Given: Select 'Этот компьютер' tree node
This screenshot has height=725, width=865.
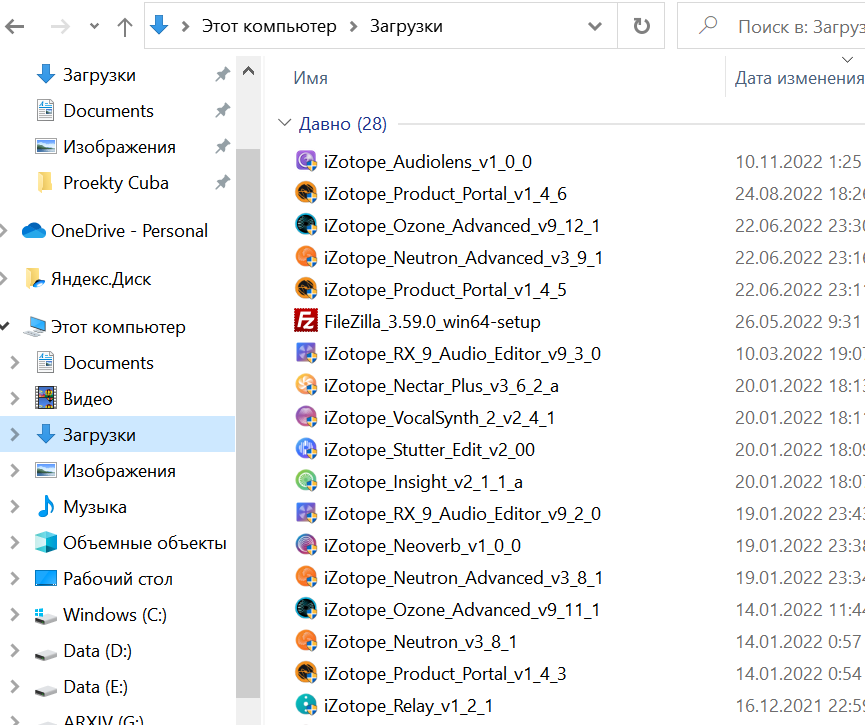Looking at the screenshot, I should tap(118, 327).
